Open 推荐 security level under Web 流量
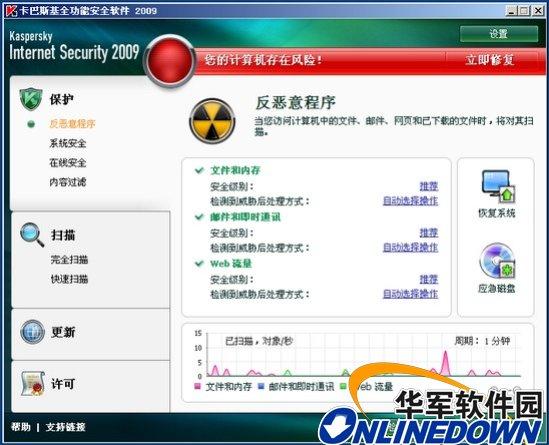This screenshot has width=549, height=445. point(429,279)
